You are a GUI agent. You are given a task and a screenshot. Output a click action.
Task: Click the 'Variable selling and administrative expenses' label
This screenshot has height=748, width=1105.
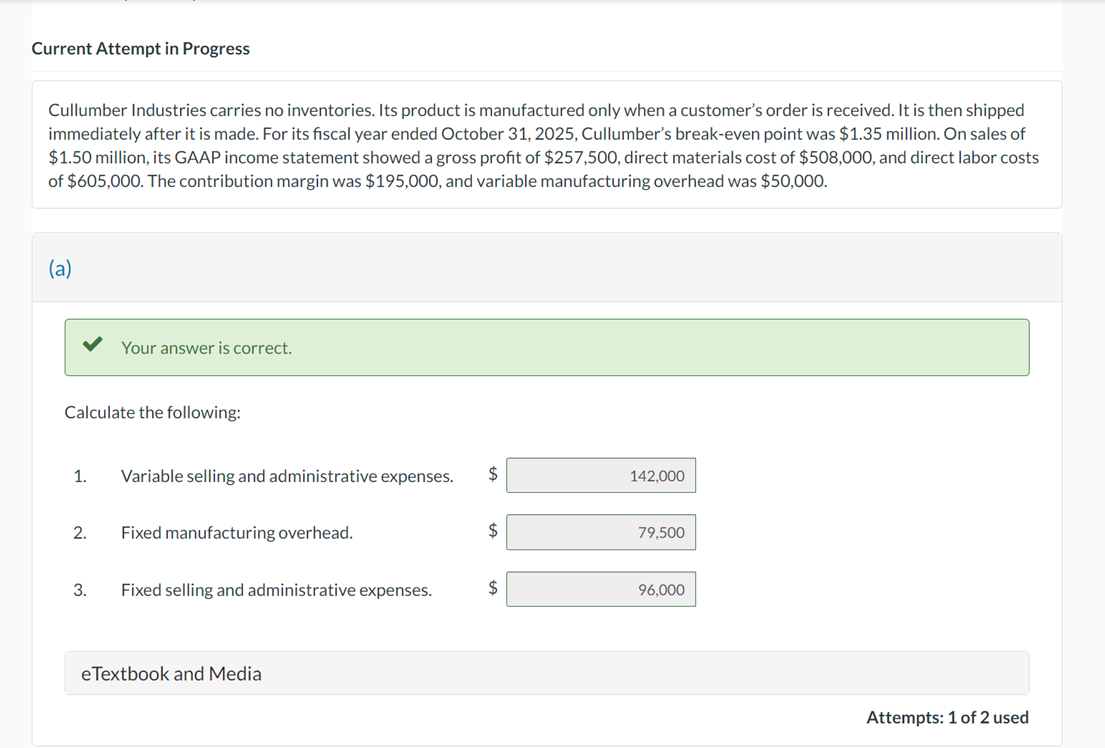pyautogui.click(x=287, y=476)
